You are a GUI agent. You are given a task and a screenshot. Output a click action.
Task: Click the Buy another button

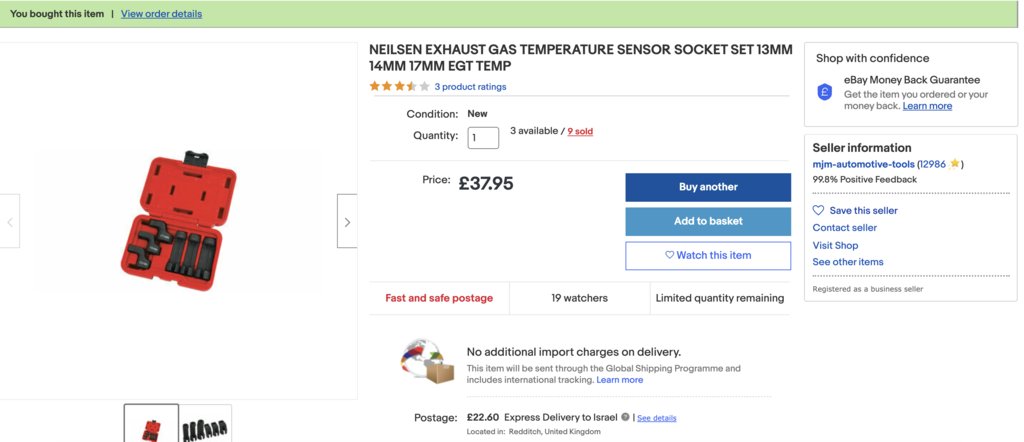(708, 187)
